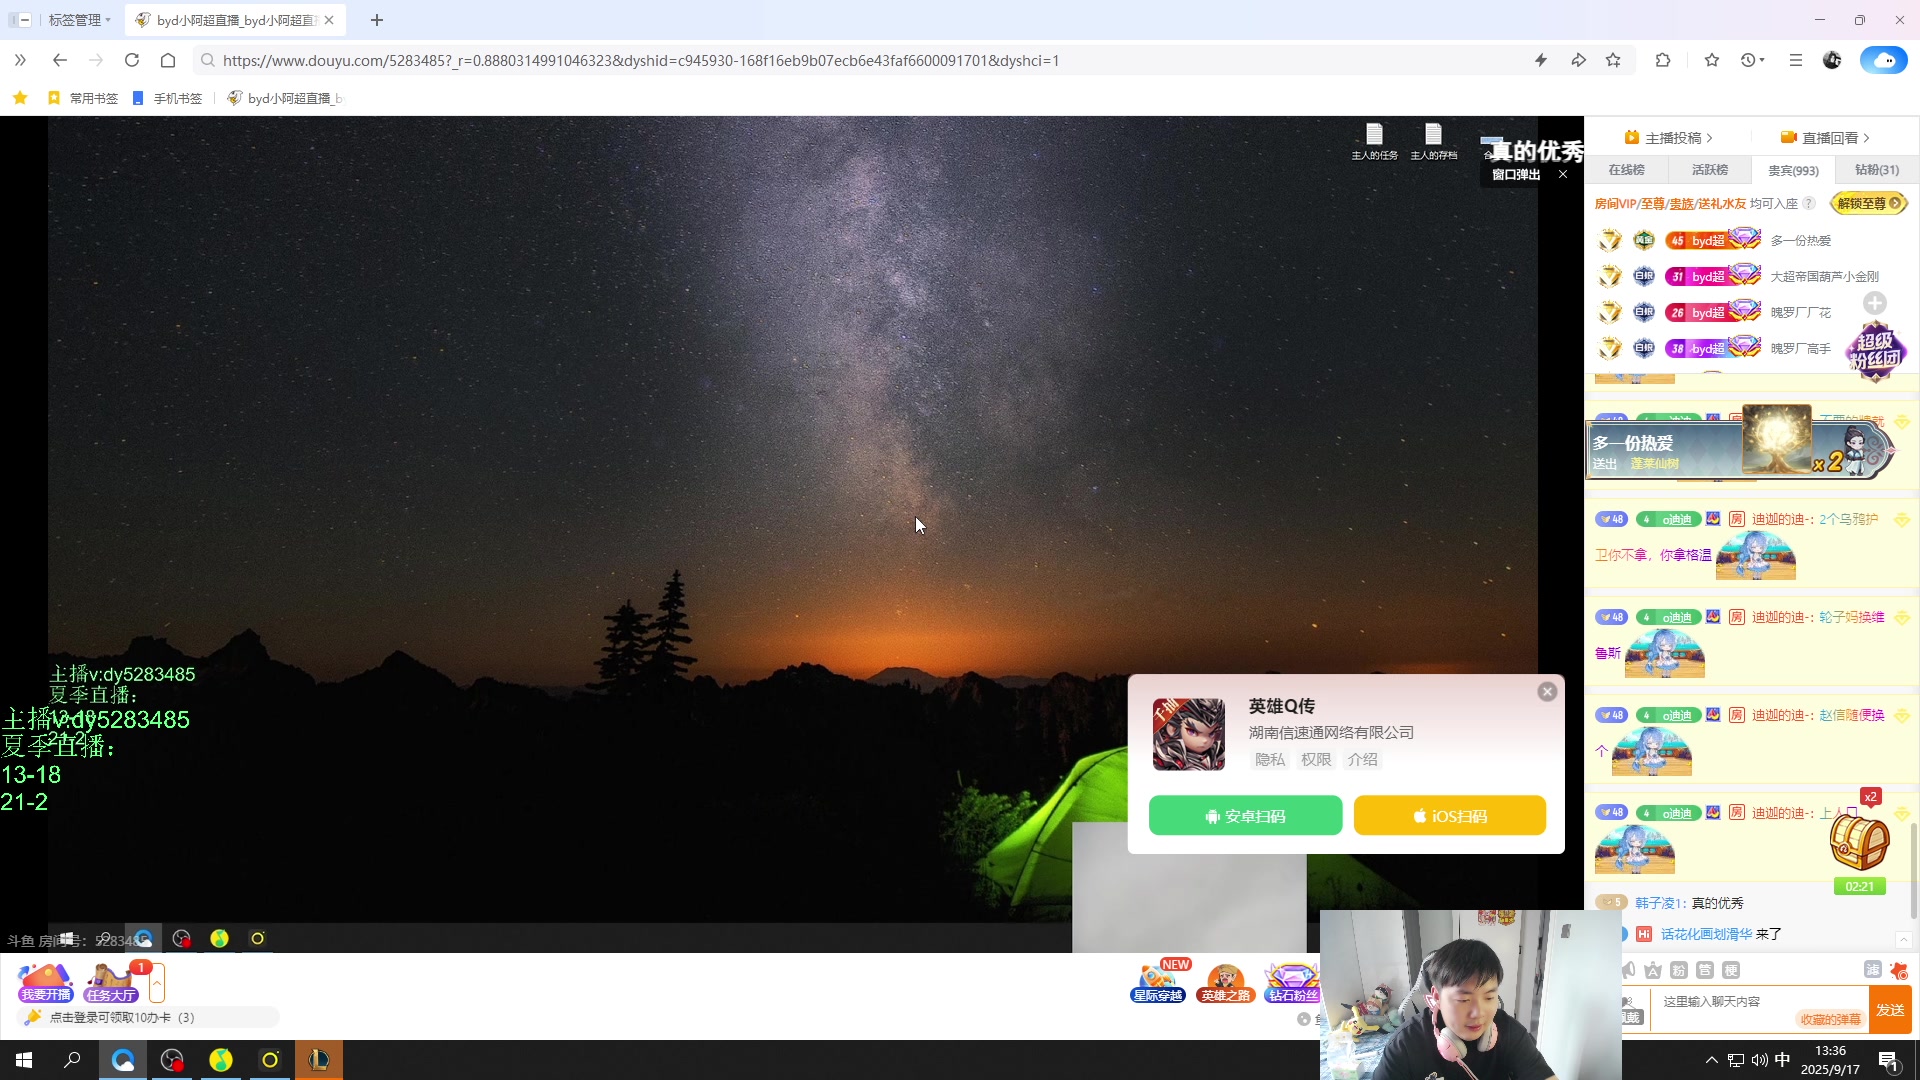Click the 主人的任务 desktop file icon
Image resolution: width=1920 pixels, height=1080 pixels.
(1374, 141)
